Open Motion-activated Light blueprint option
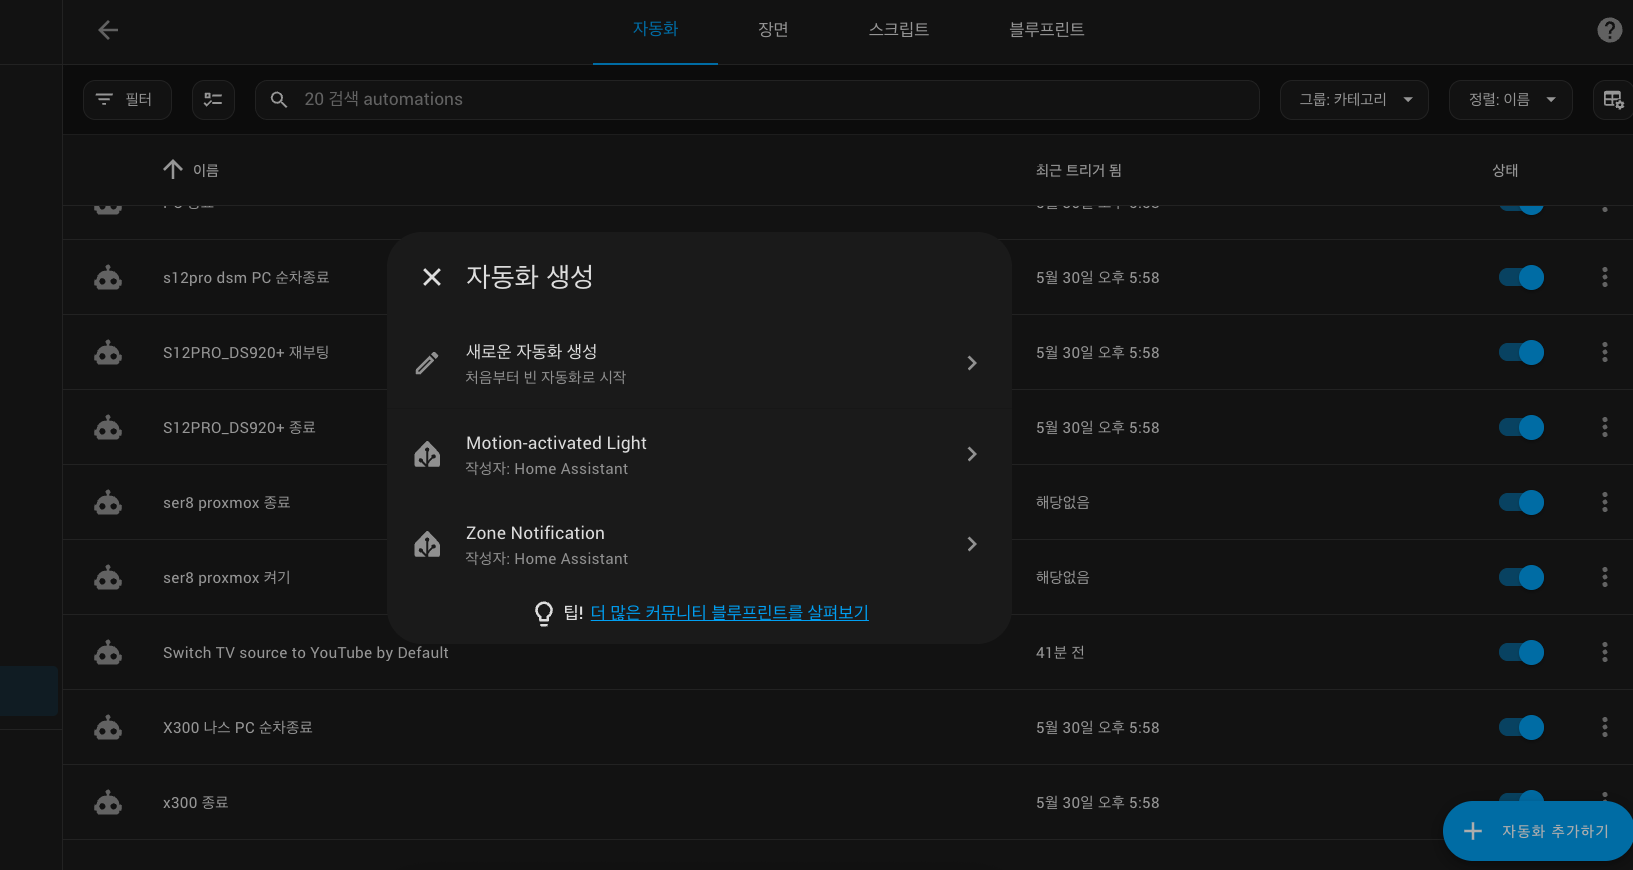The width and height of the screenshot is (1633, 870). click(x=698, y=455)
